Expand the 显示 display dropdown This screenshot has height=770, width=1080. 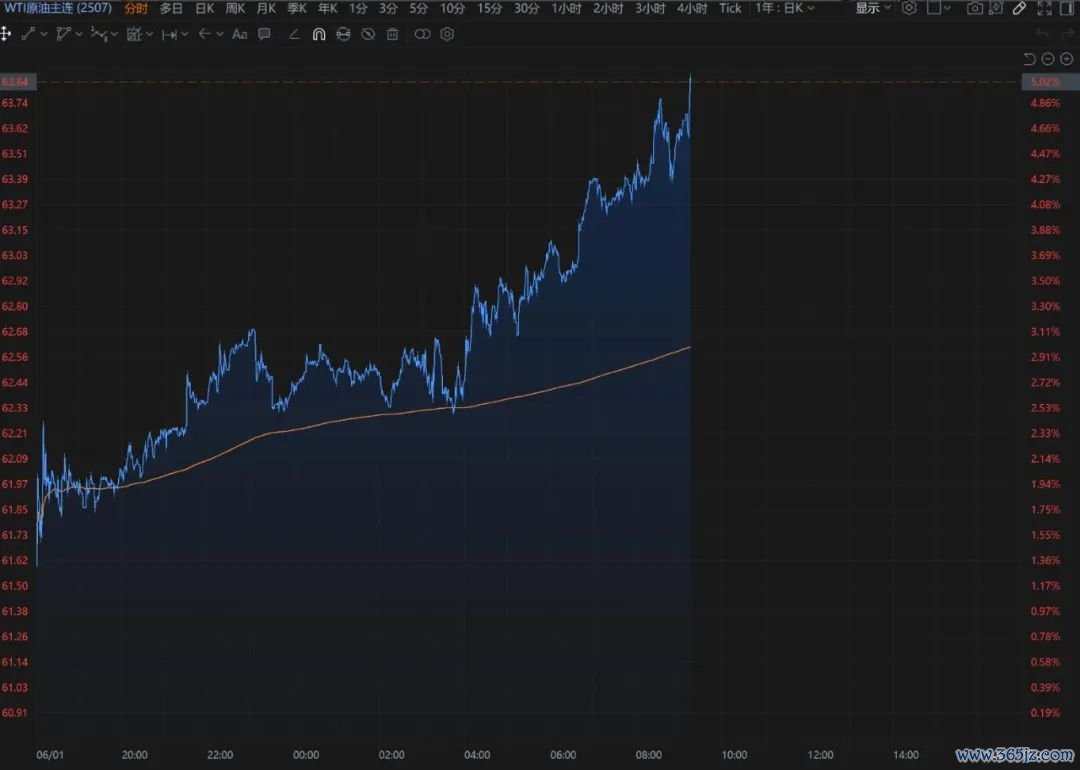(873, 8)
